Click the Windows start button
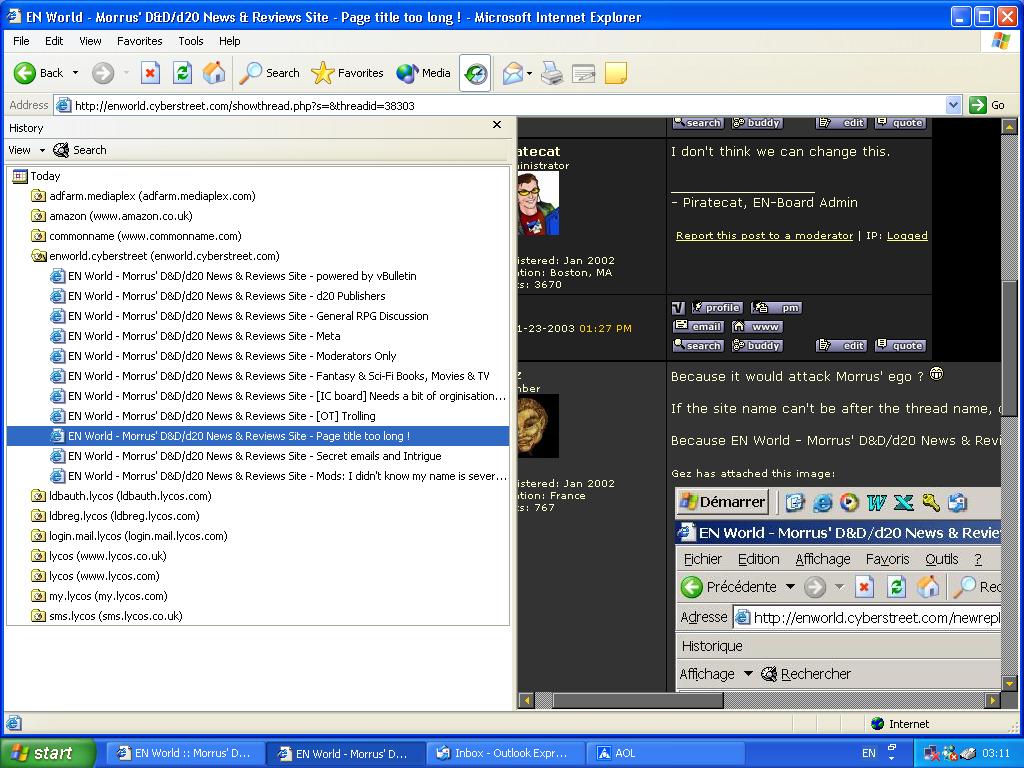Image resolution: width=1024 pixels, height=768 pixels. coord(48,753)
